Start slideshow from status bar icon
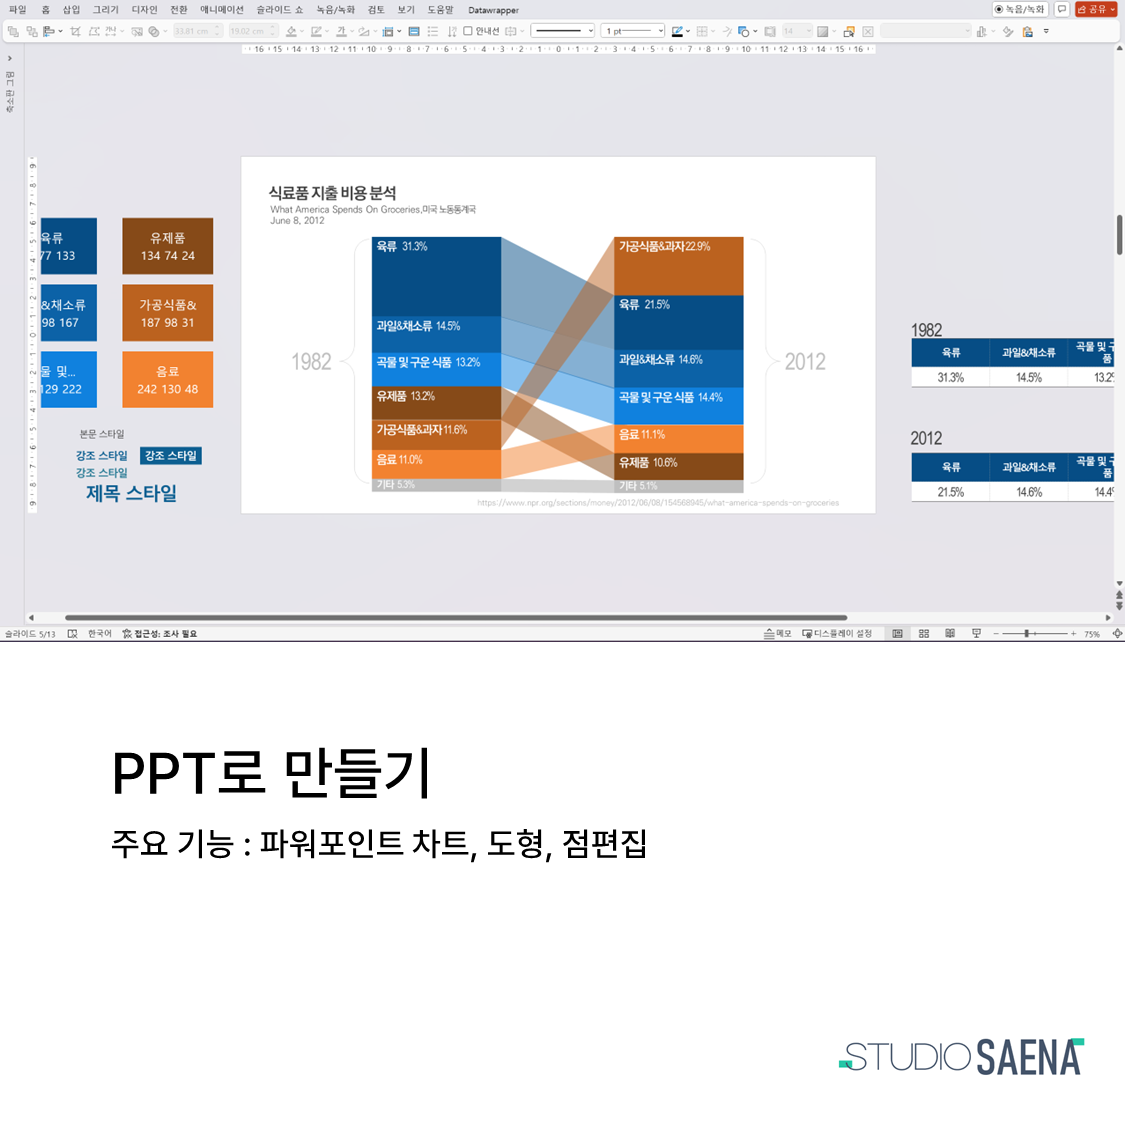1125x1125 pixels. click(x=976, y=634)
